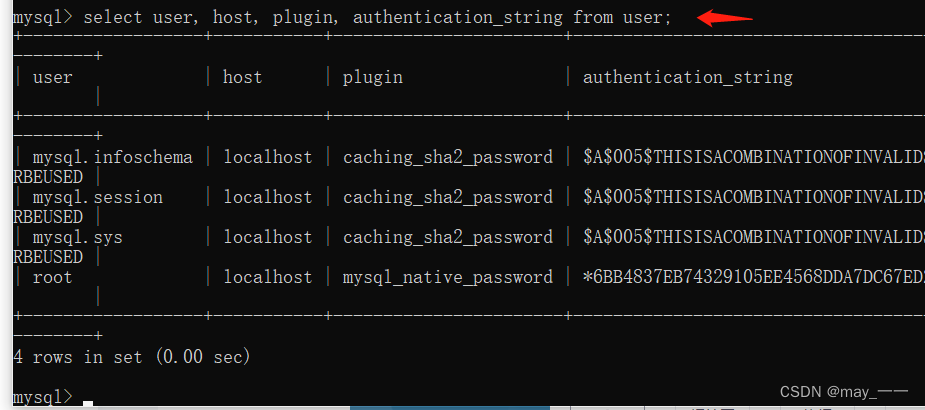Viewport: 925px width, 410px height.
Task: Click the red arrow next to the query
Action: 724,18
